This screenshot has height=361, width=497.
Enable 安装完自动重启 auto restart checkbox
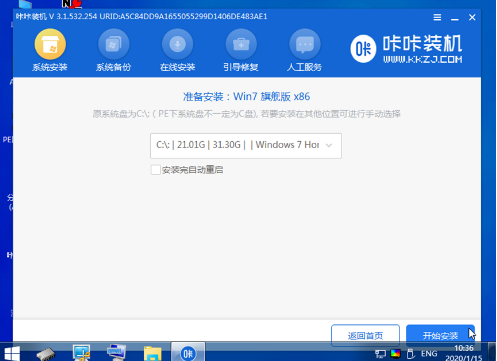click(155, 170)
